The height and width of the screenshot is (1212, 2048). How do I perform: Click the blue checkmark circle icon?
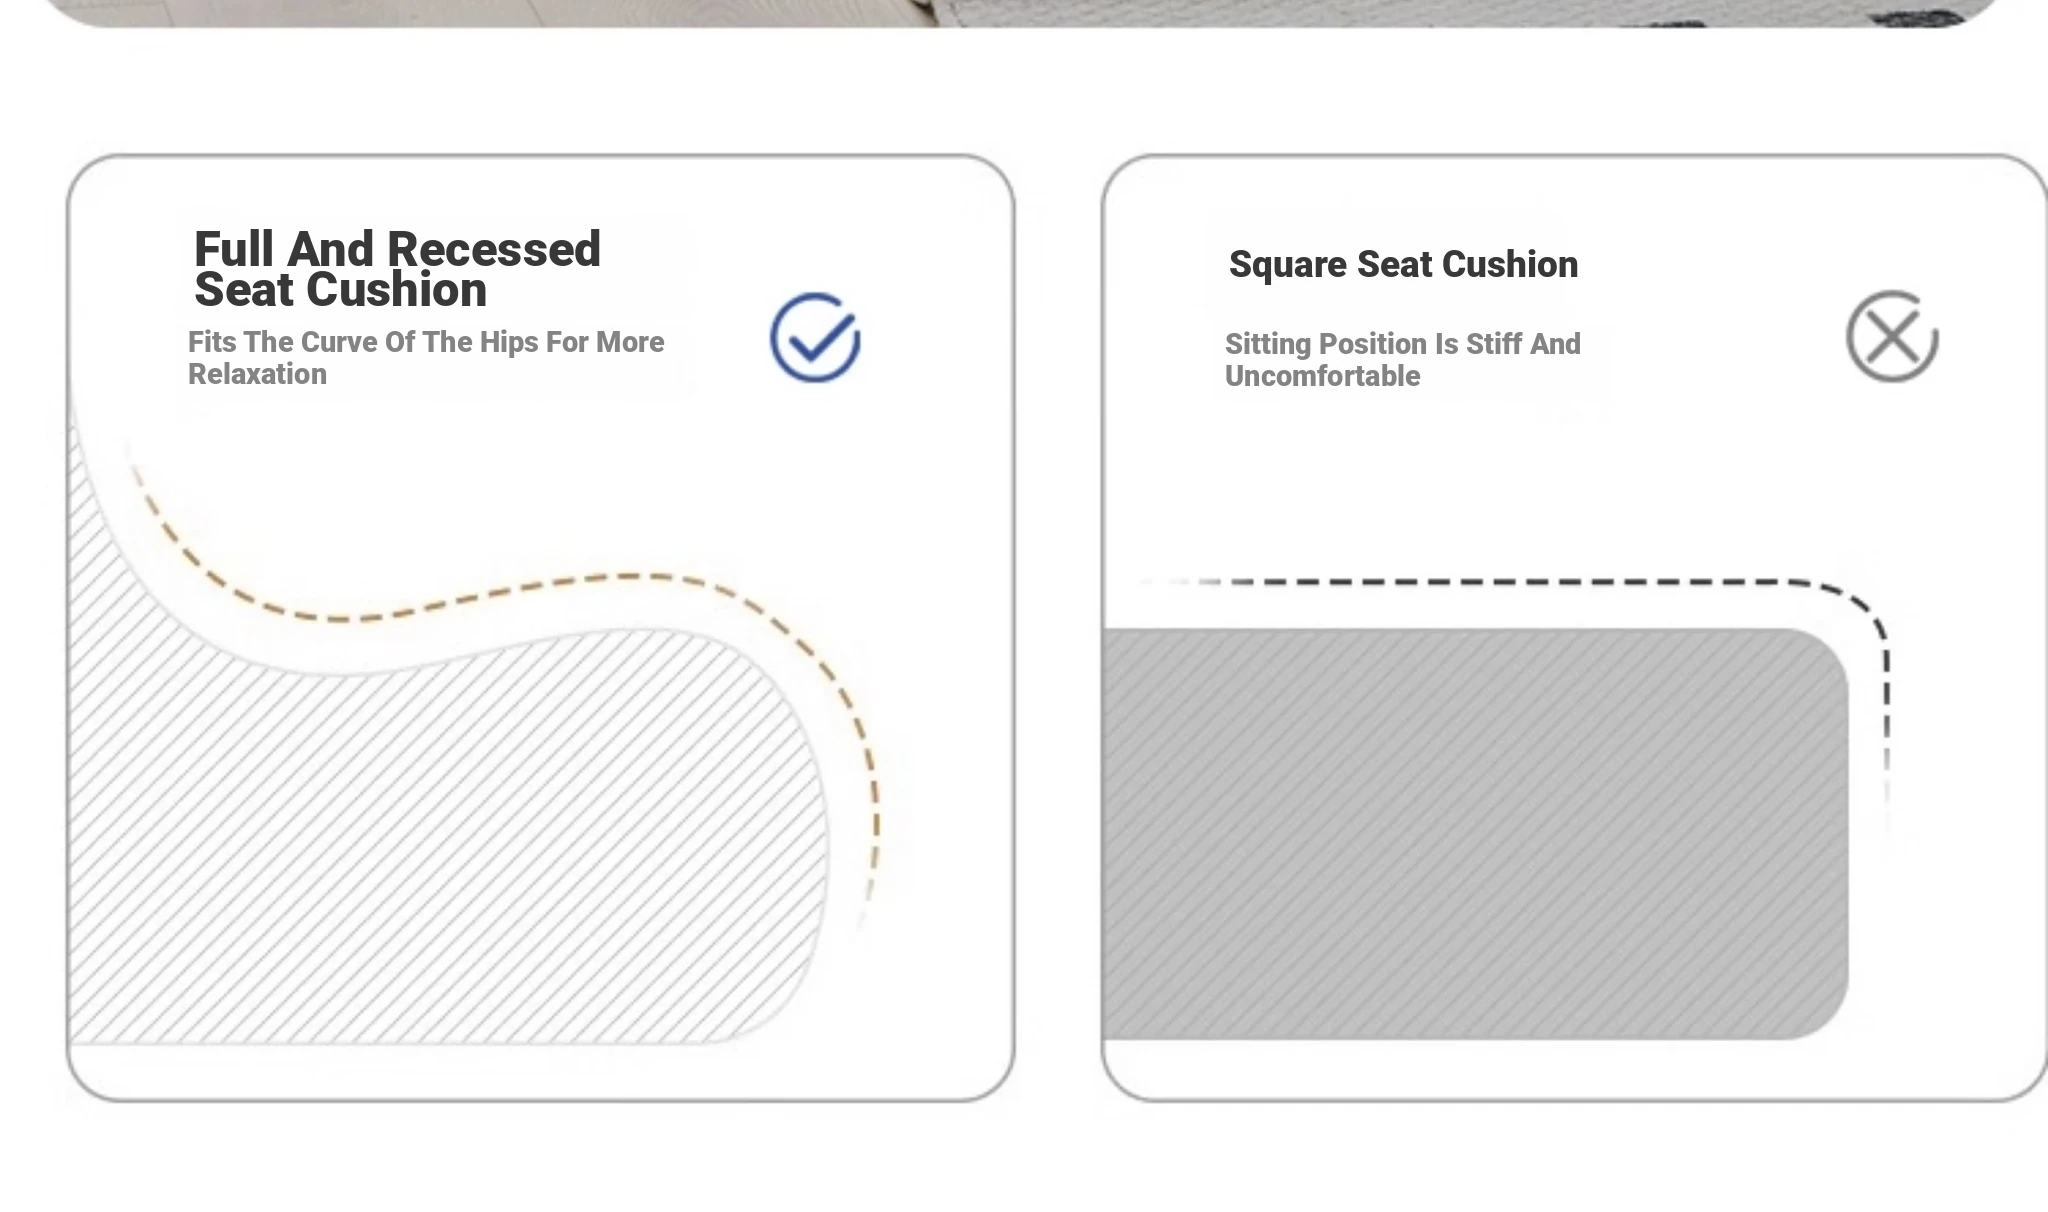[x=815, y=338]
